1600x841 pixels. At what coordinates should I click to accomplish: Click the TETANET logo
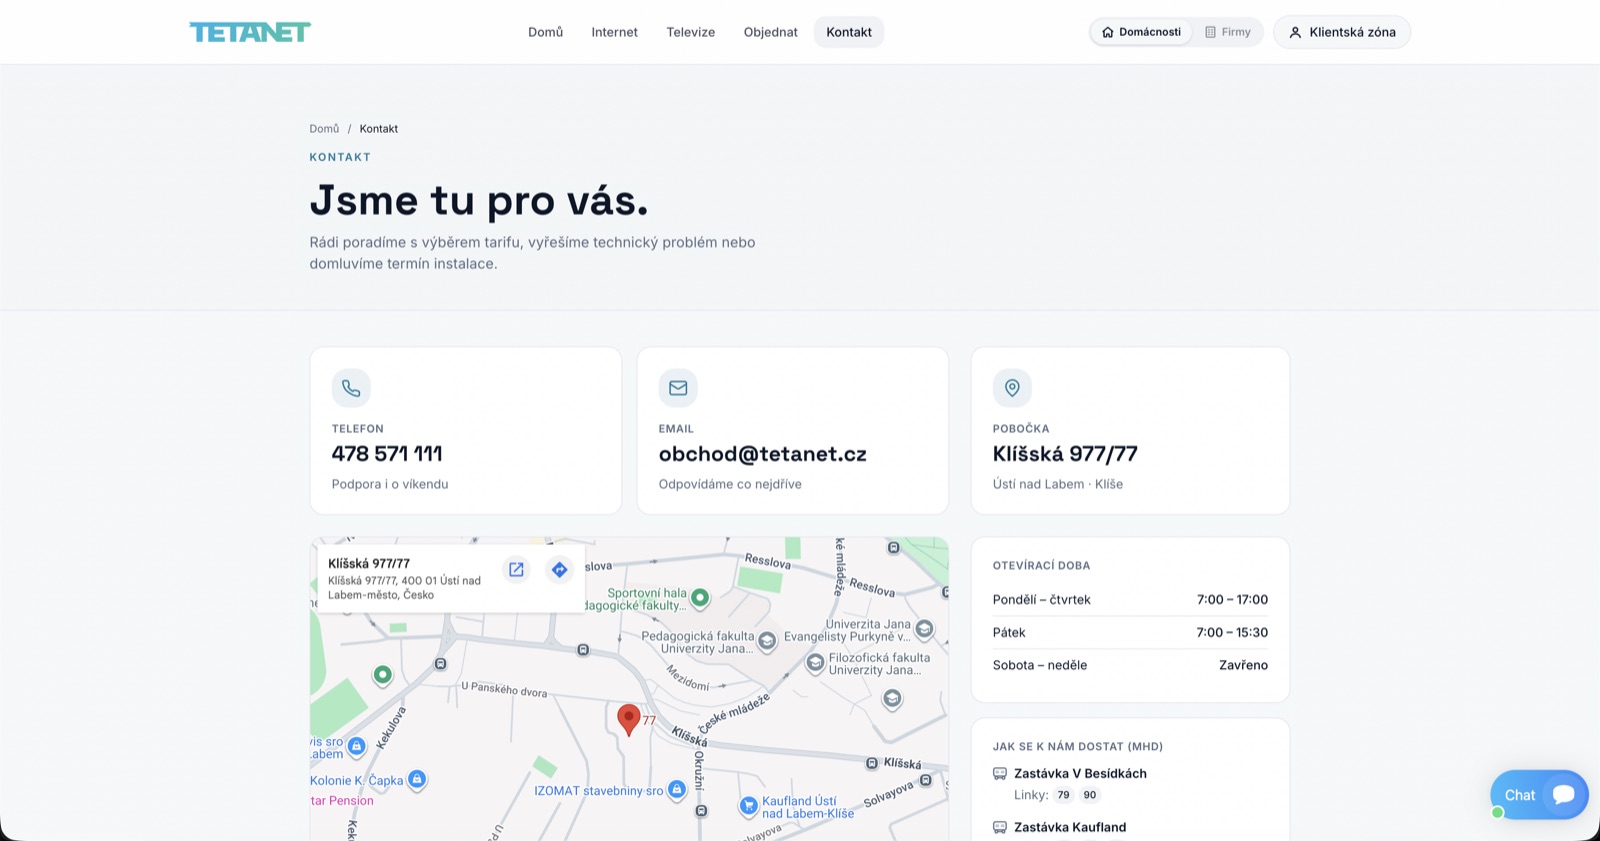point(250,32)
